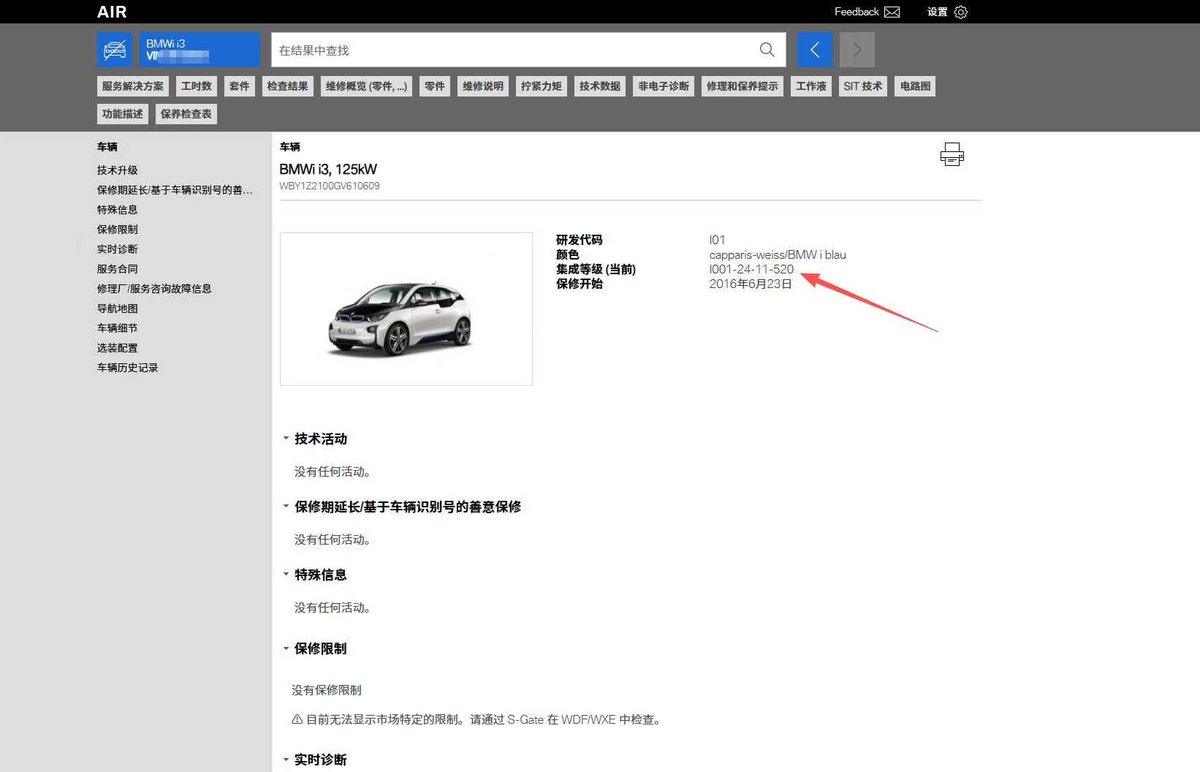
Task: Select the 拧紧力矩 button
Action: click(541, 86)
